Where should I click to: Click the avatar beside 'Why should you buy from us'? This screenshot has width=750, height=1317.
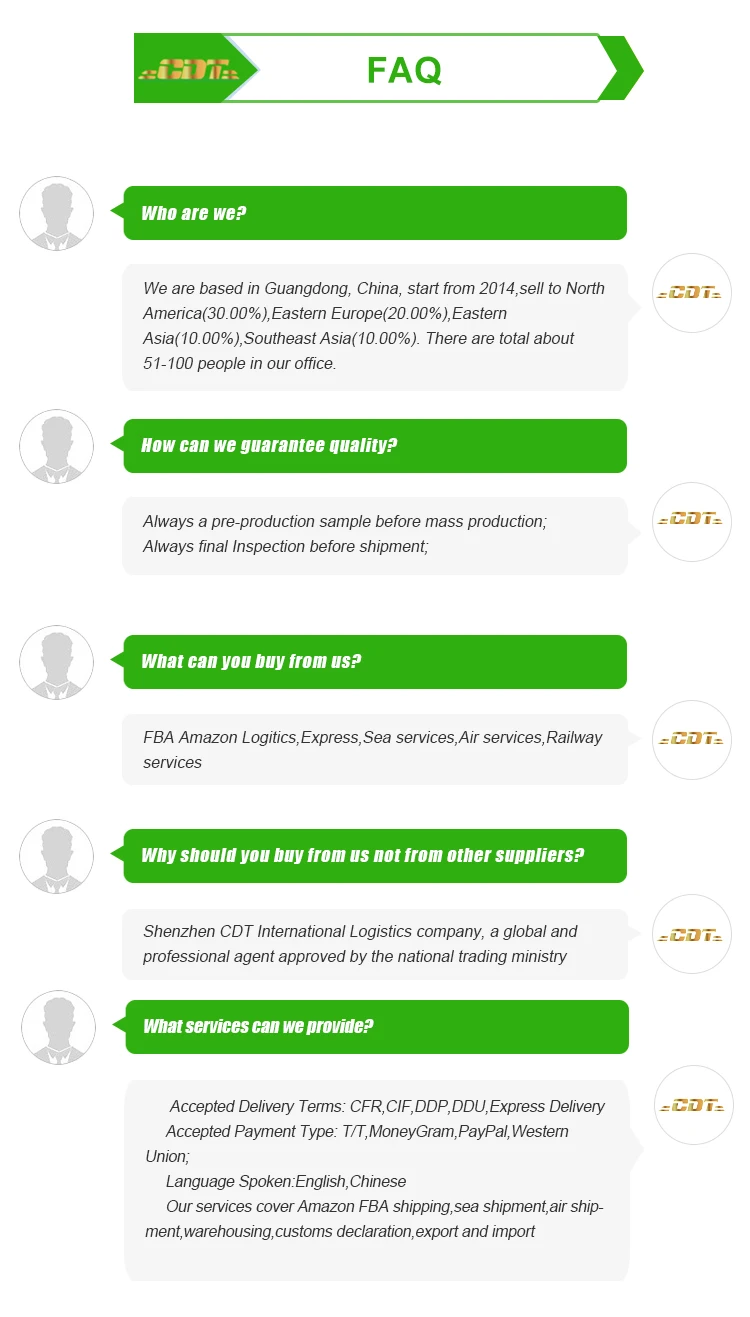point(57,856)
